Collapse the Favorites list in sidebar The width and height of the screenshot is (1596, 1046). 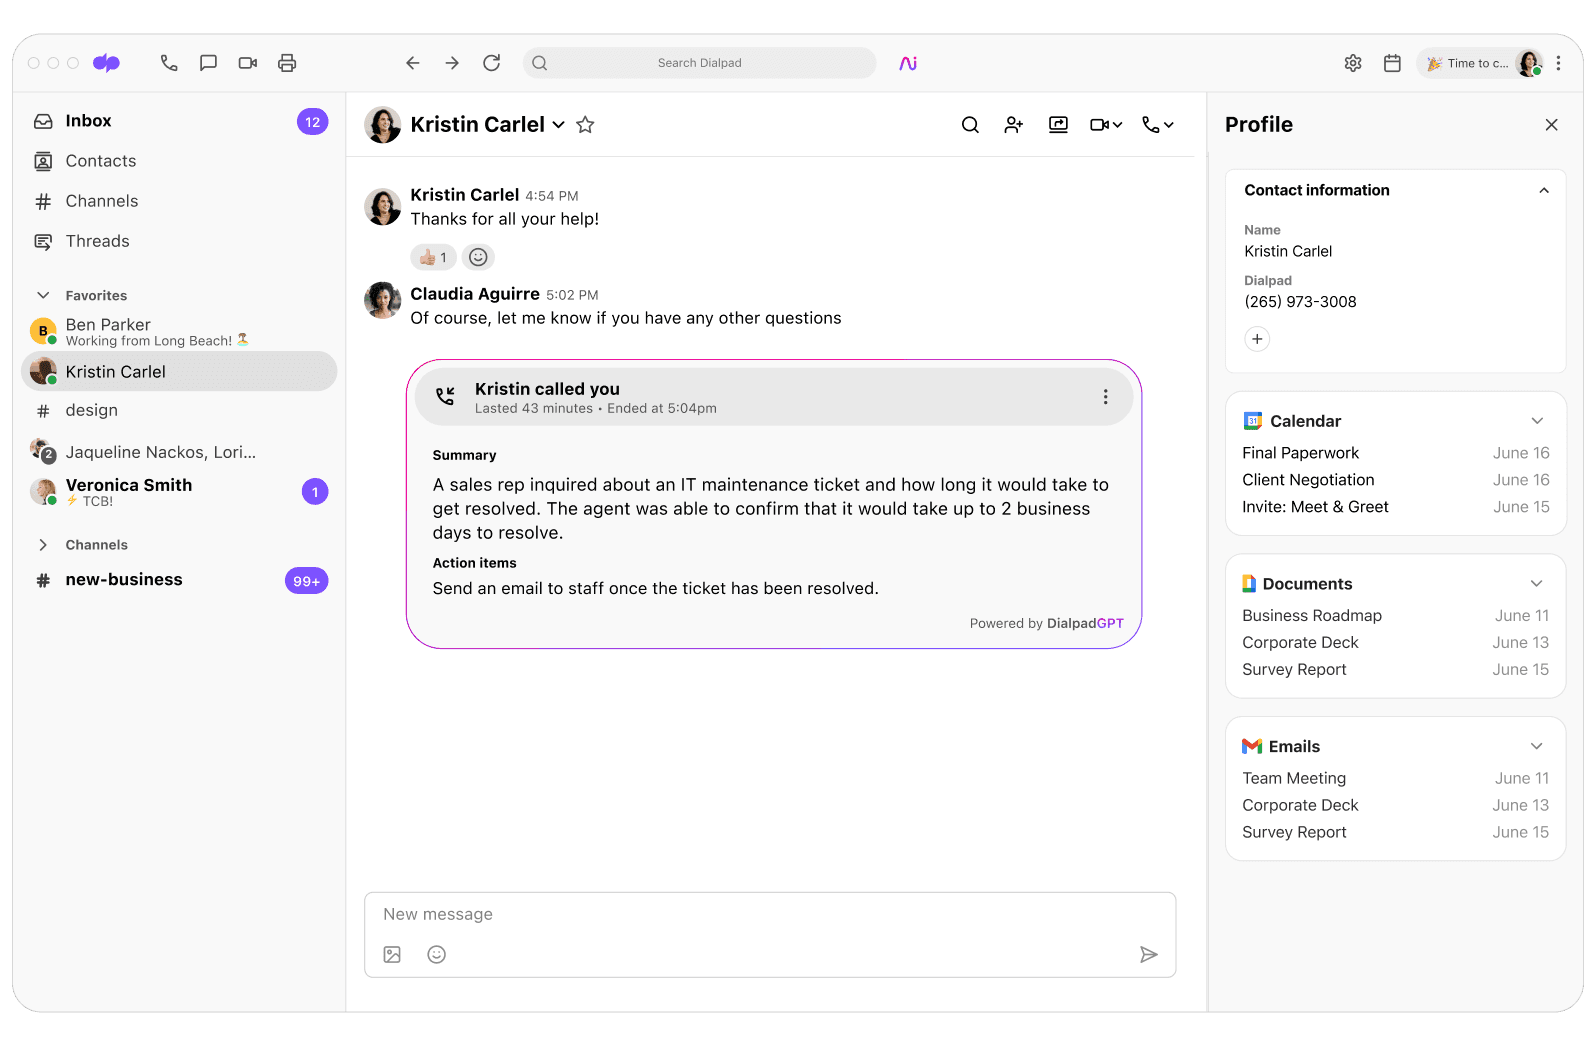(x=43, y=295)
